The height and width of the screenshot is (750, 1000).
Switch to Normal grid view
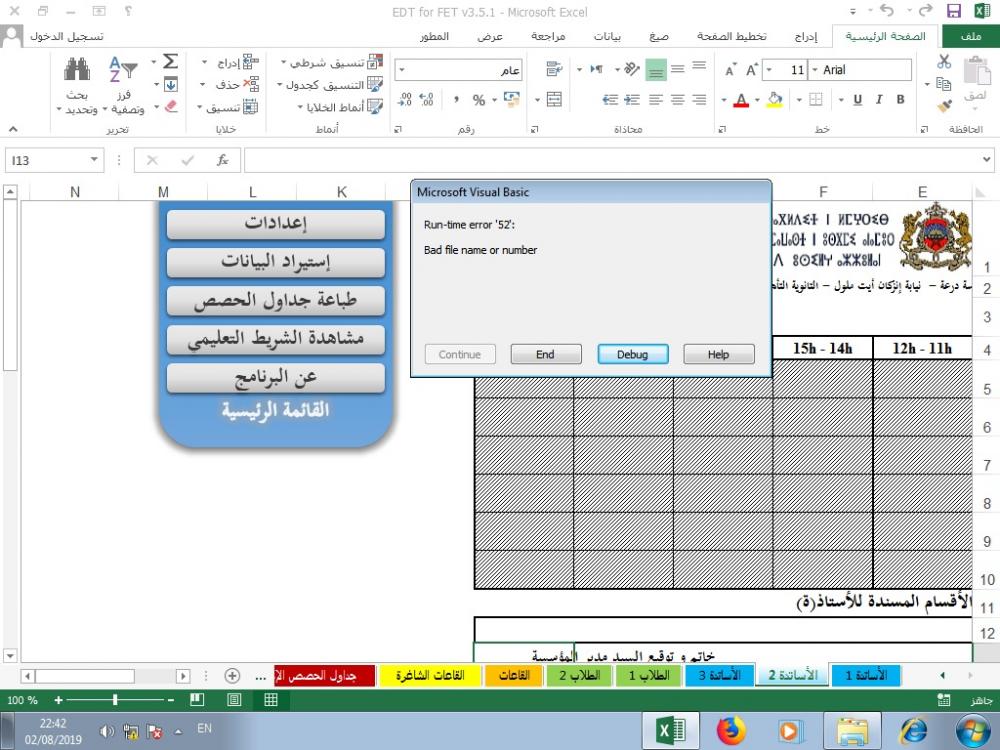pos(271,700)
